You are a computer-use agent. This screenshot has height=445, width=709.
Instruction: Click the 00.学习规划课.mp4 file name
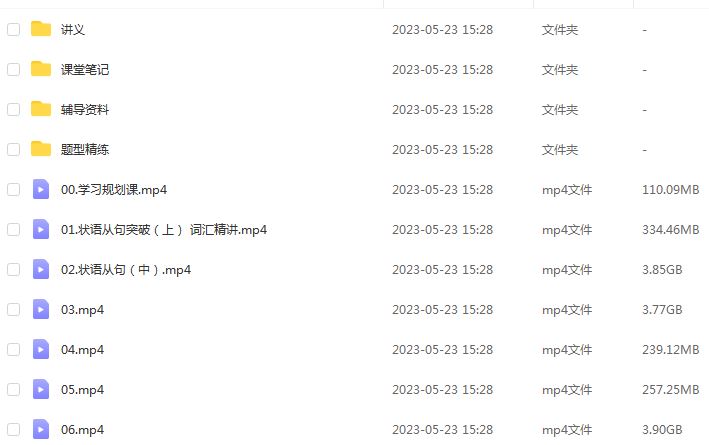coord(114,189)
